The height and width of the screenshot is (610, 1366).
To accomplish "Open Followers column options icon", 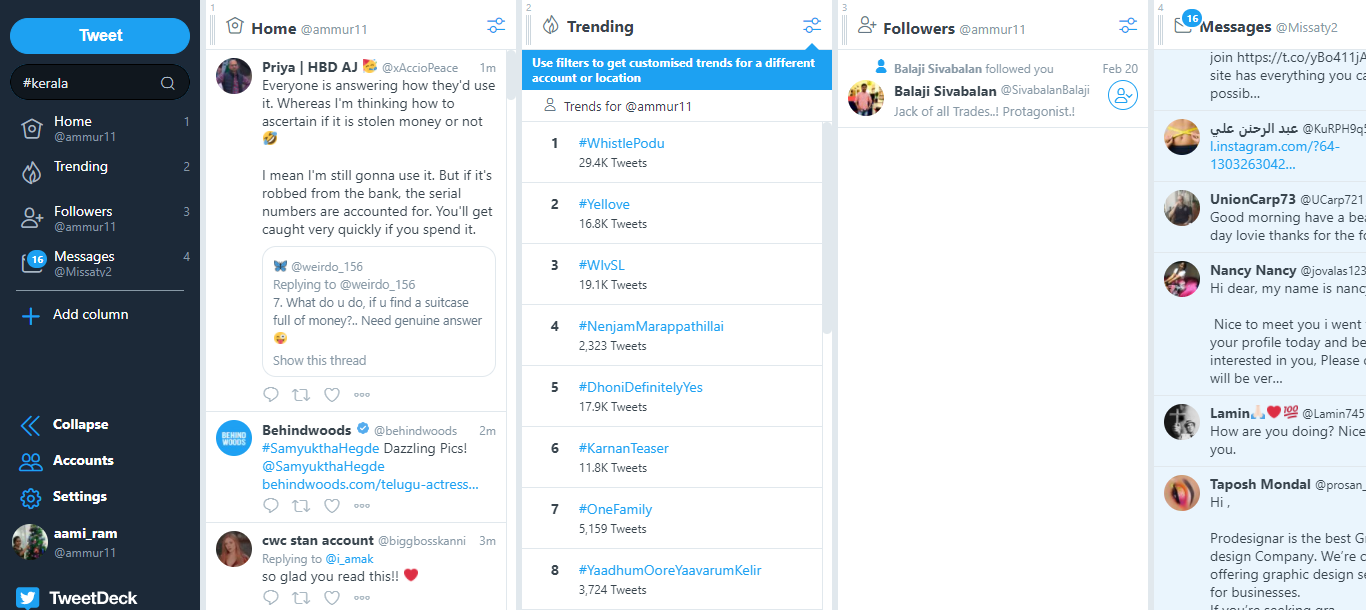I will click(x=1128, y=26).
